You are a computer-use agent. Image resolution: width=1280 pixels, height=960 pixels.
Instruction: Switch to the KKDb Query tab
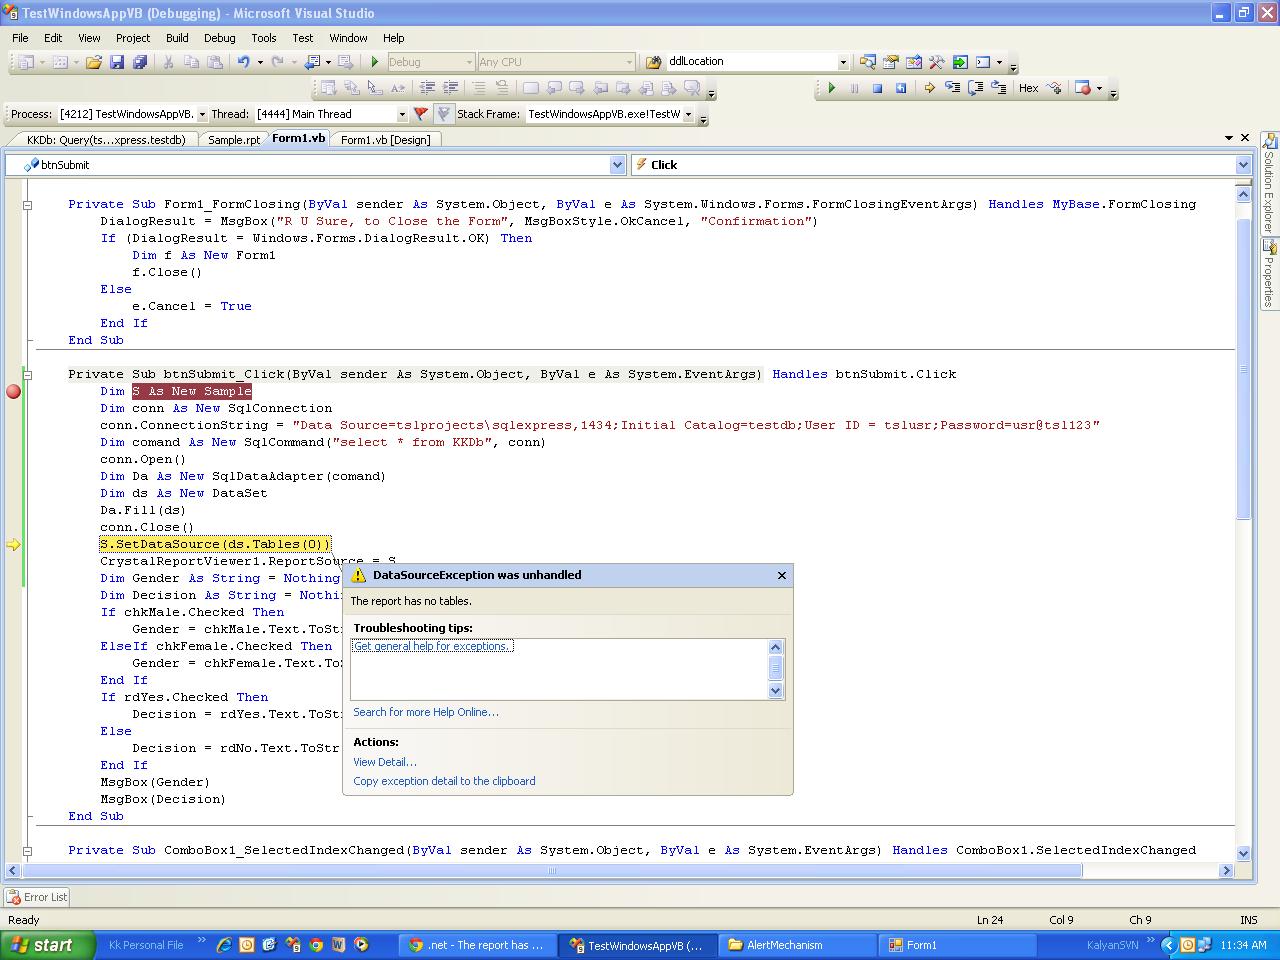tap(105, 140)
